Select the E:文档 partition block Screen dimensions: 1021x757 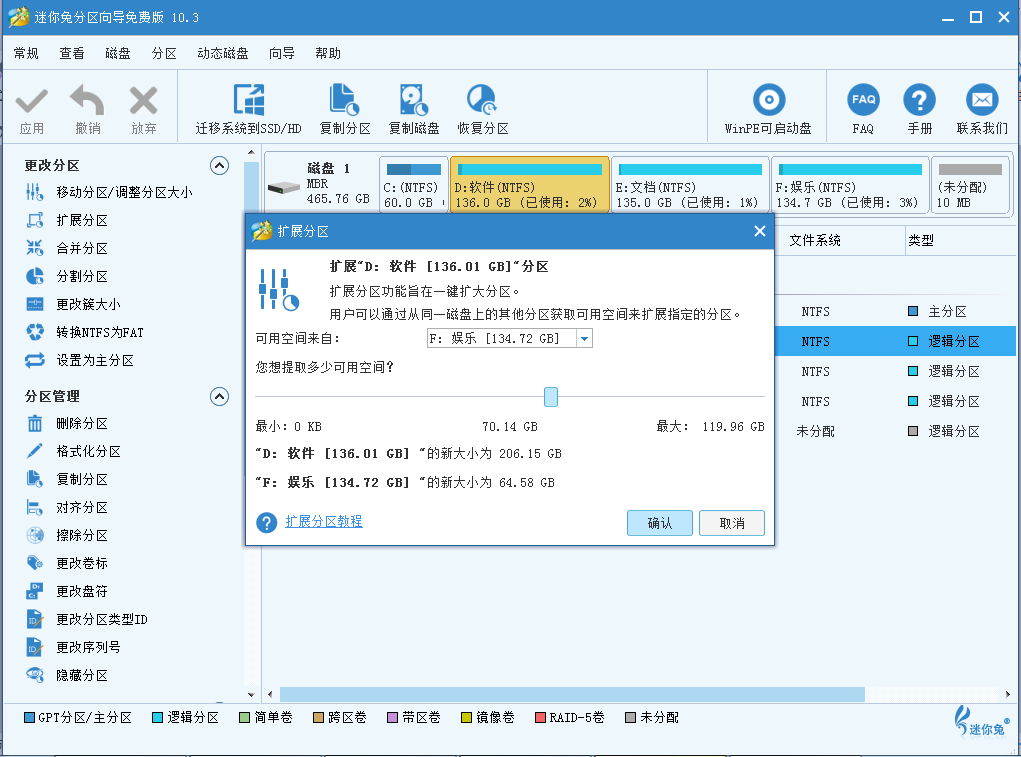pyautogui.click(x=690, y=185)
